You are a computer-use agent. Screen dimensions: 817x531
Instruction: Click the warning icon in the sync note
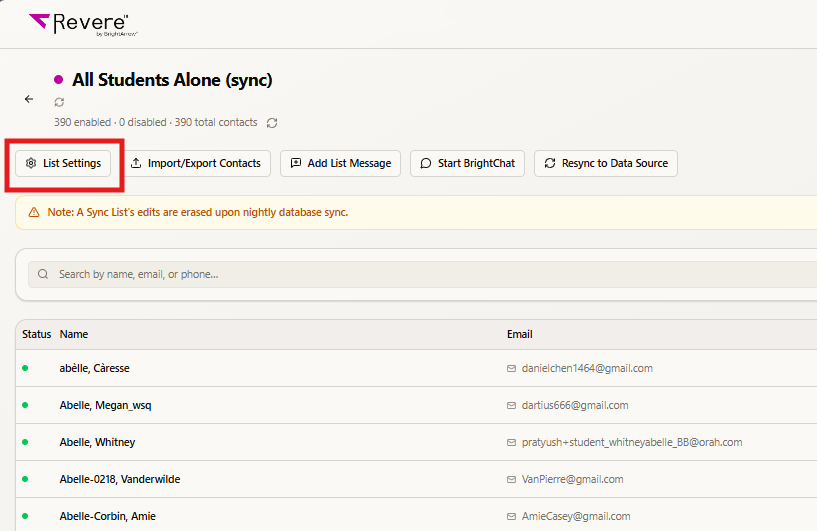click(34, 212)
